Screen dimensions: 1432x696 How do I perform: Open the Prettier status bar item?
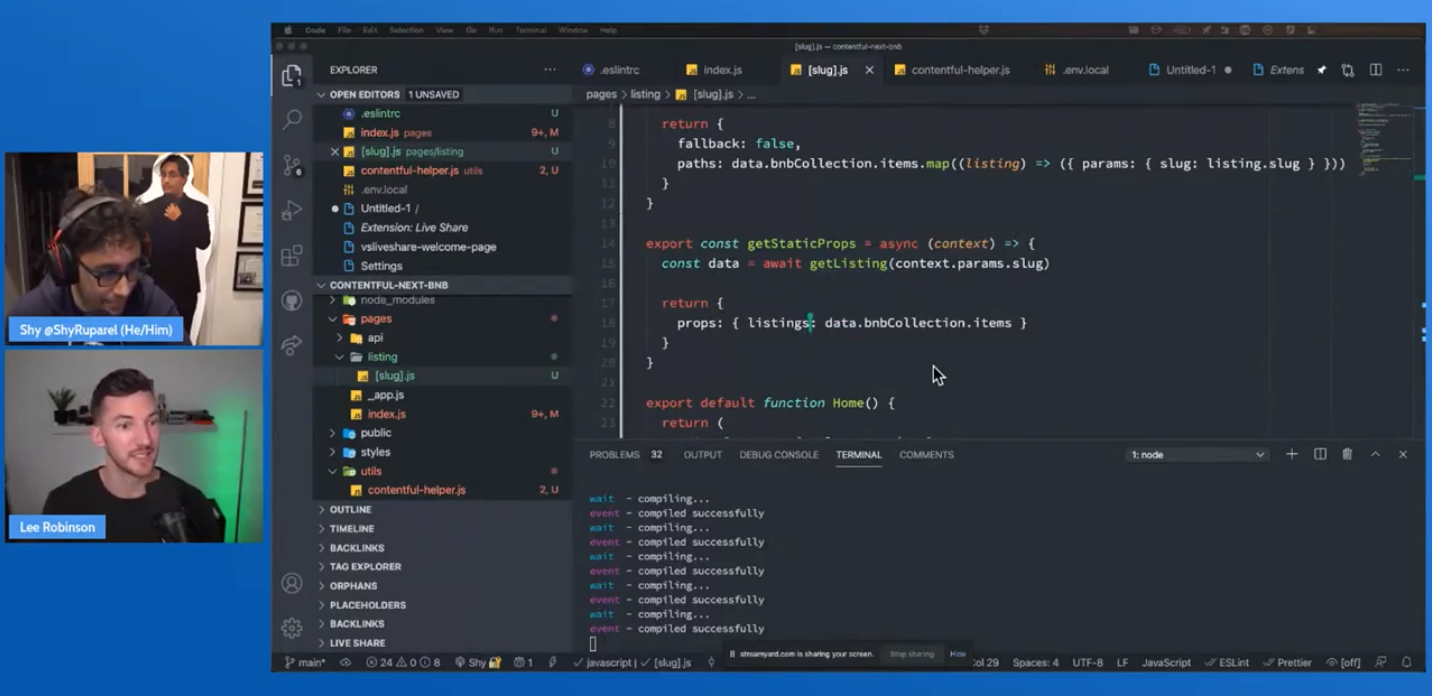click(x=1286, y=662)
